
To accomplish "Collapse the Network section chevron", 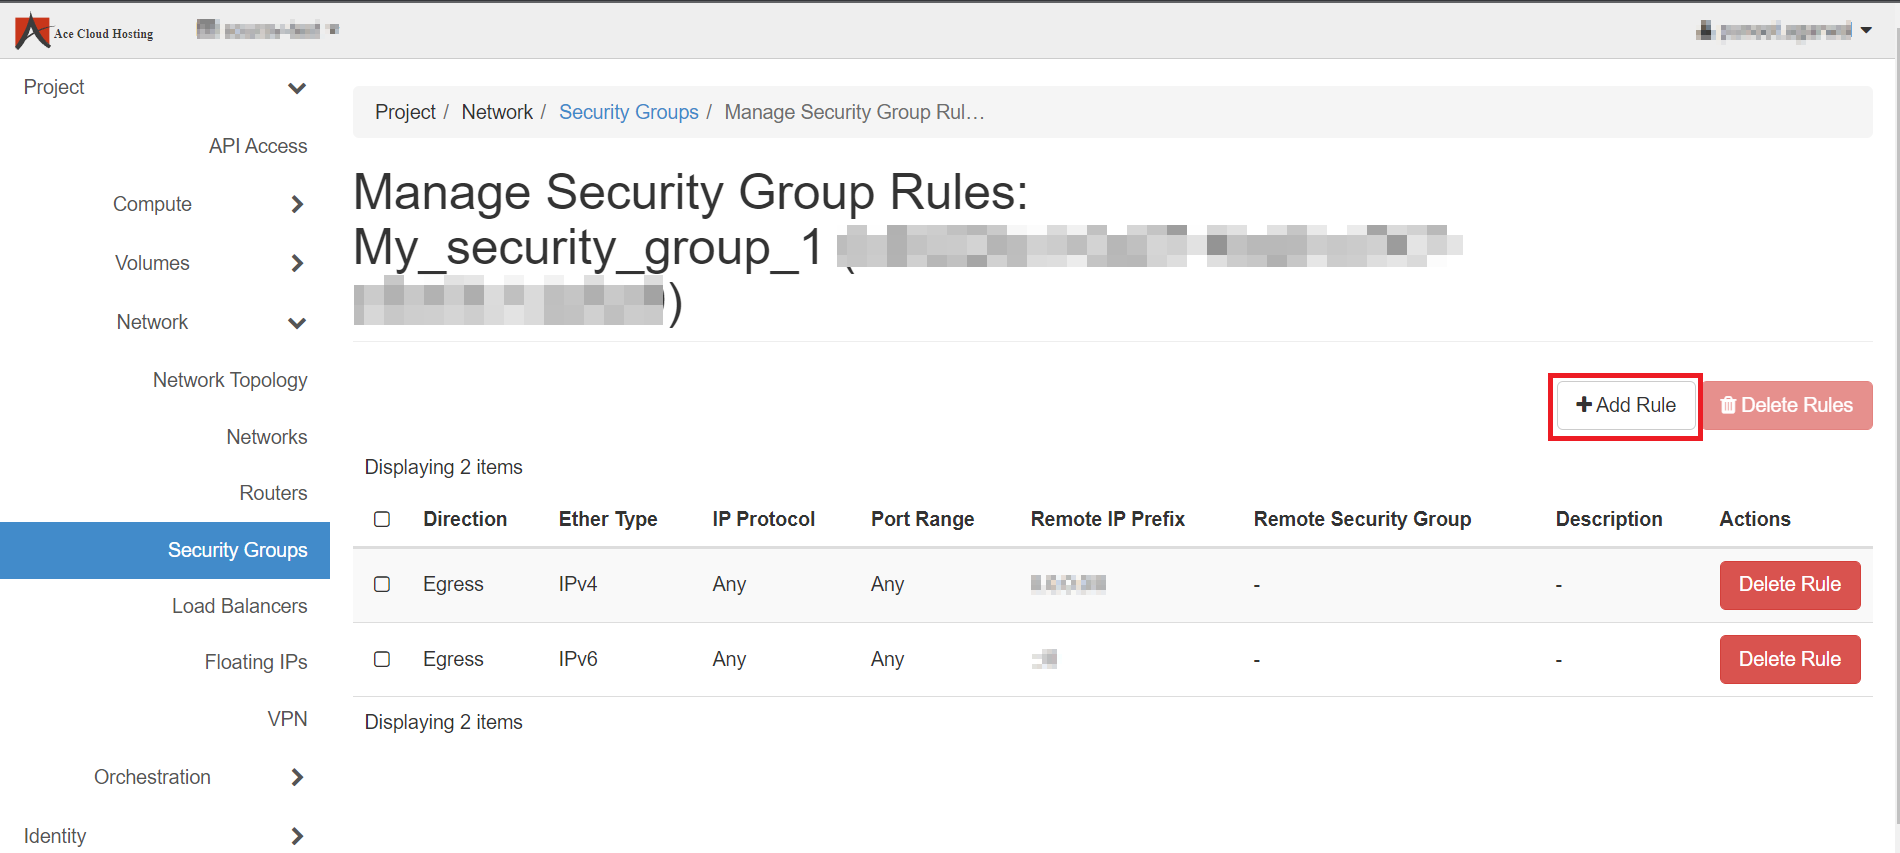I will tap(297, 323).
